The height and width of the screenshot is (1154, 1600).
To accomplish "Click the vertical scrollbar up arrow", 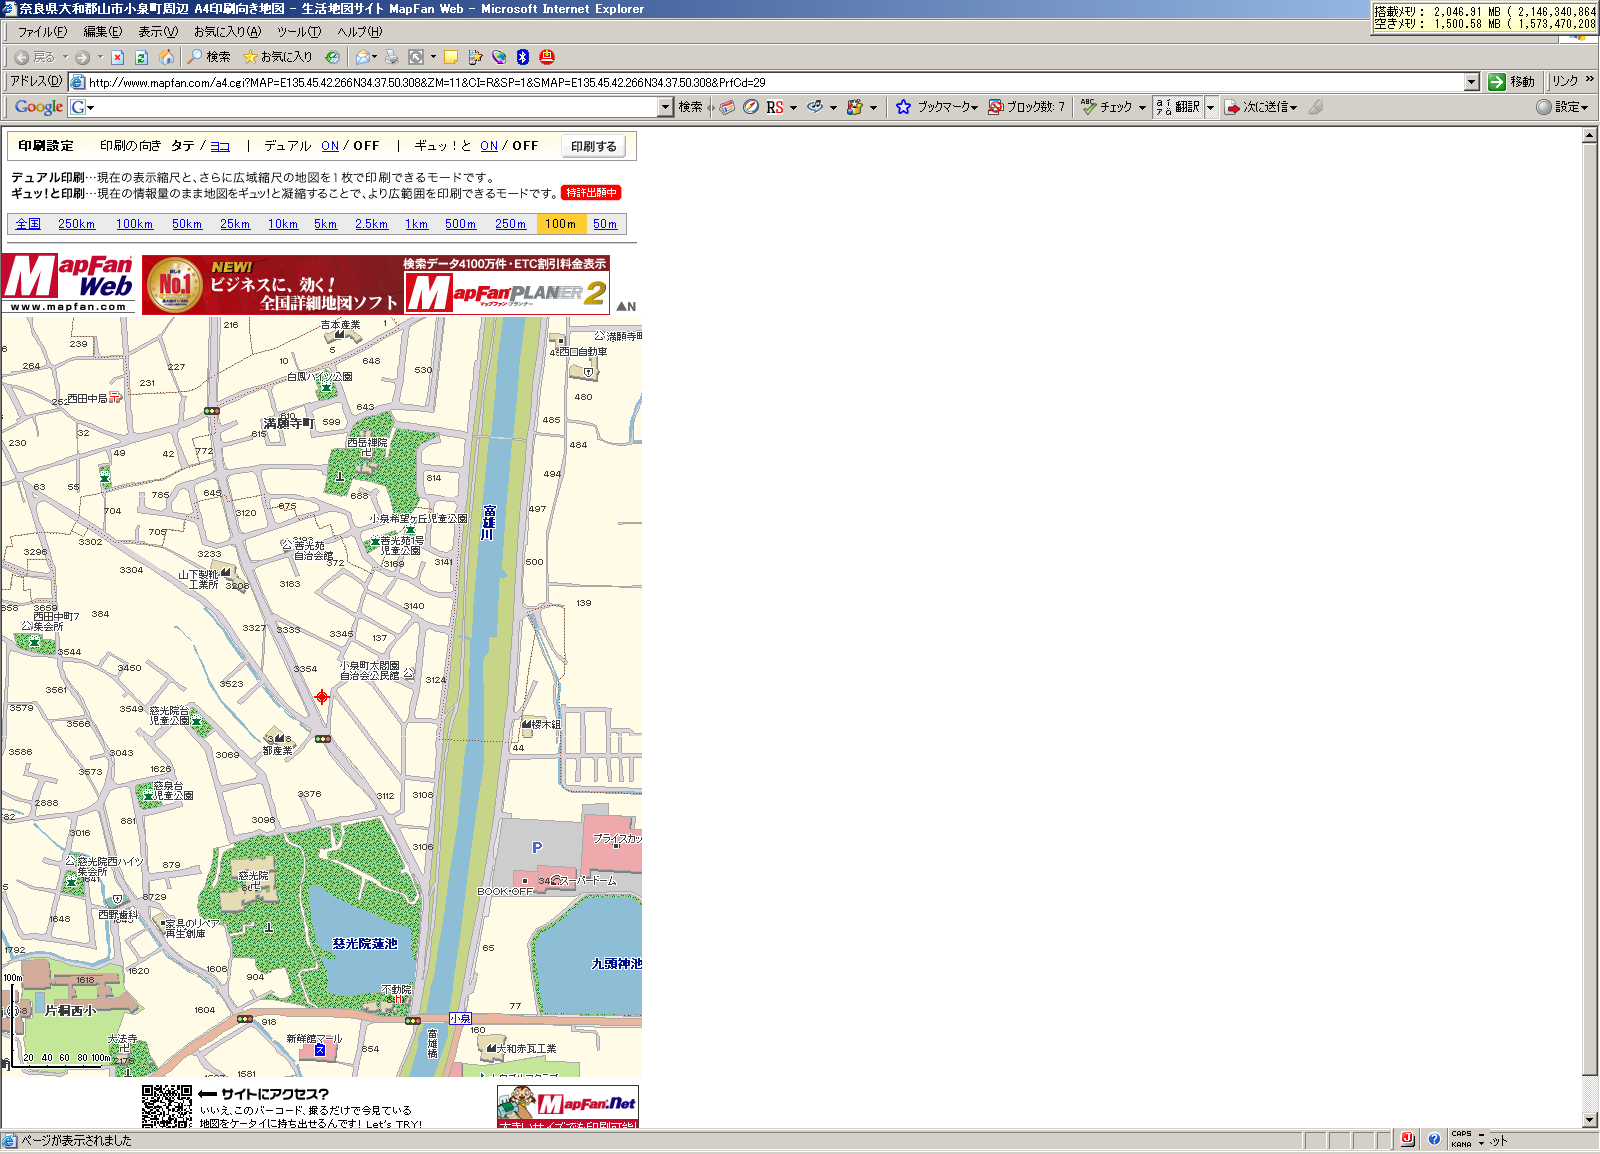I will (1590, 135).
